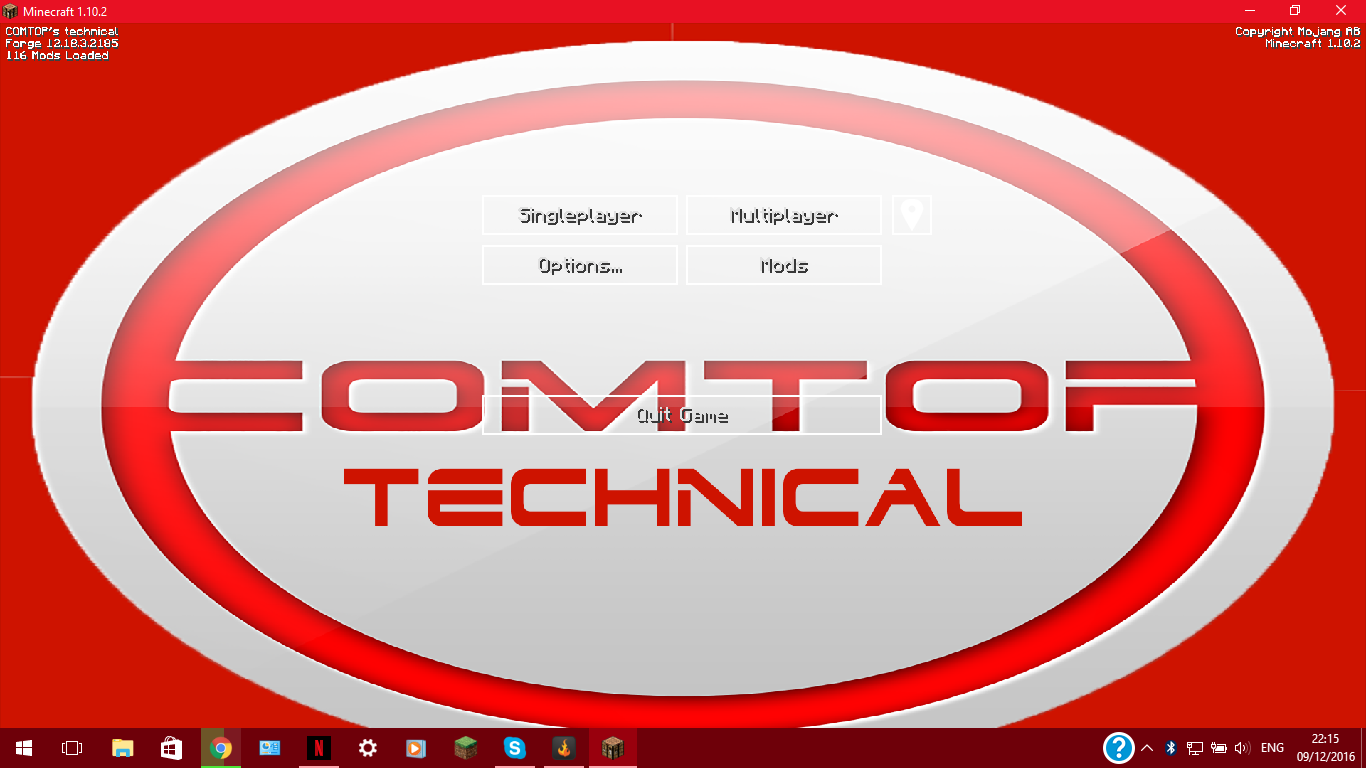Open Task View on the taskbar
The width and height of the screenshot is (1366, 768).
72,748
